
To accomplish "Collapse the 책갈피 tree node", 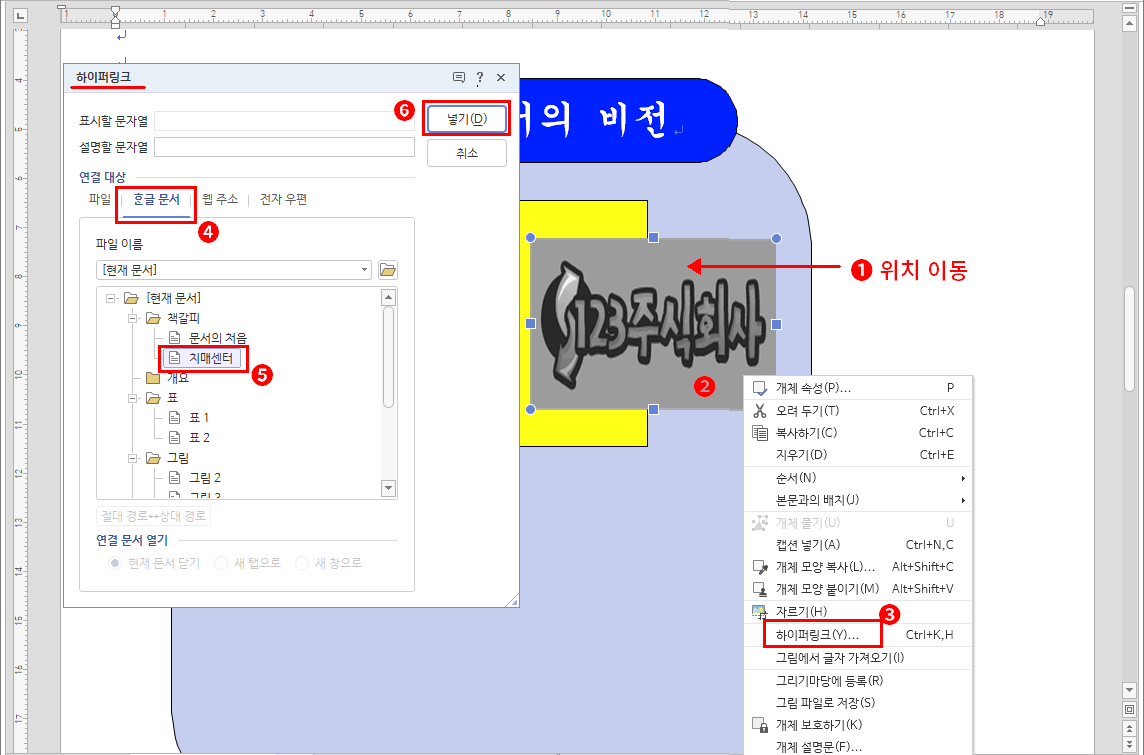I will coord(133,318).
